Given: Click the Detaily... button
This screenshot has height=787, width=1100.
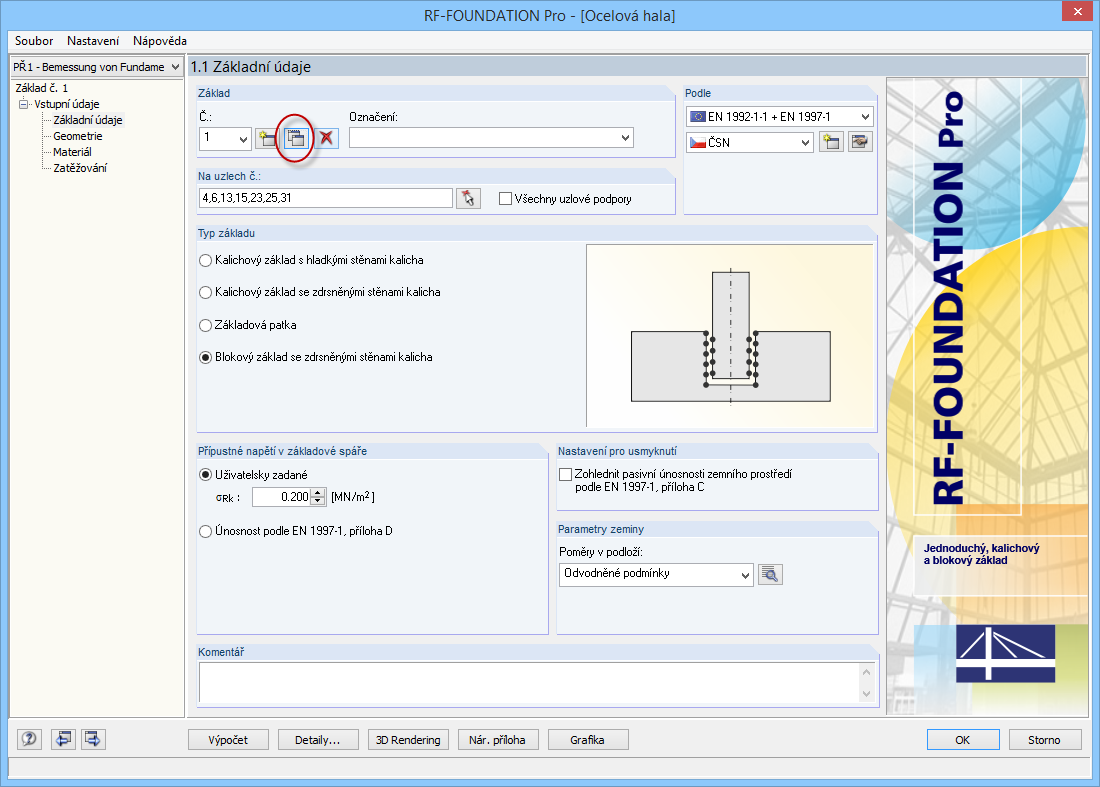Looking at the screenshot, I should pos(318,740).
